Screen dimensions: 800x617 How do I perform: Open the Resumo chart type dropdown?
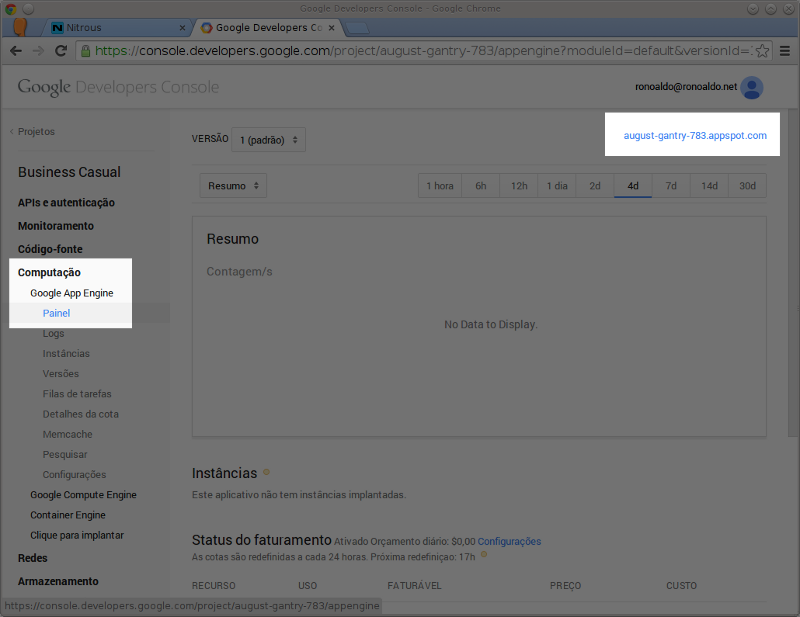(233, 186)
